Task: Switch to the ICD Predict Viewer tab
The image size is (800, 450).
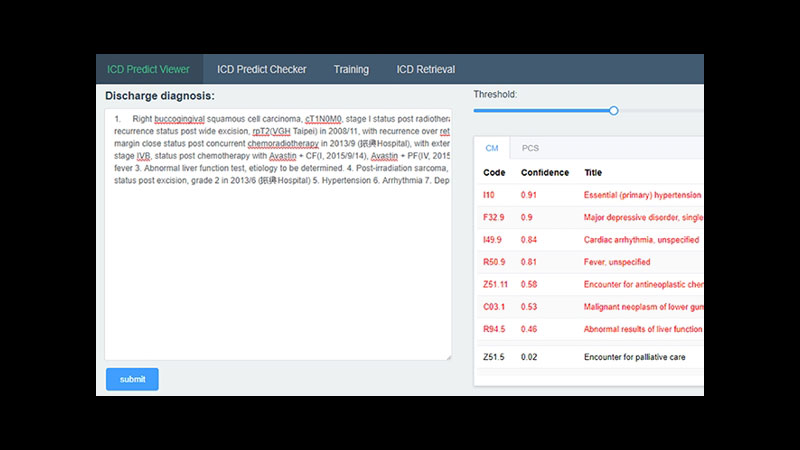Action: (149, 69)
